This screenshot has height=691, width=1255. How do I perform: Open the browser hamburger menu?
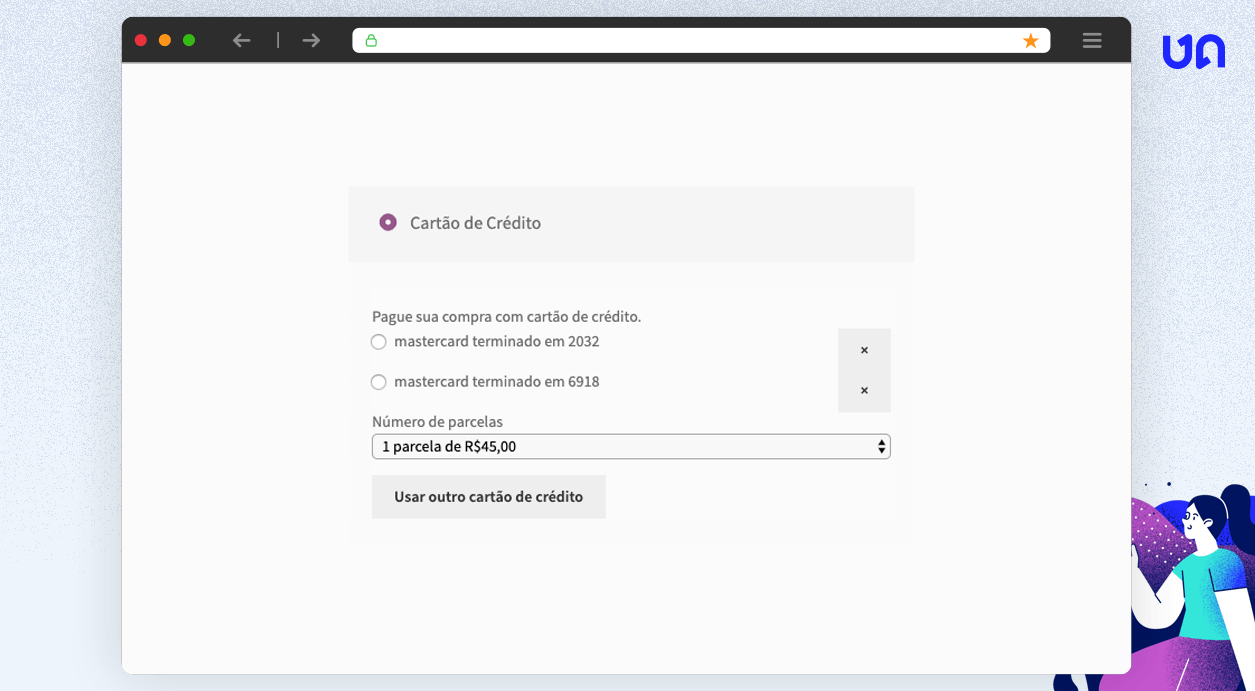(x=1092, y=40)
